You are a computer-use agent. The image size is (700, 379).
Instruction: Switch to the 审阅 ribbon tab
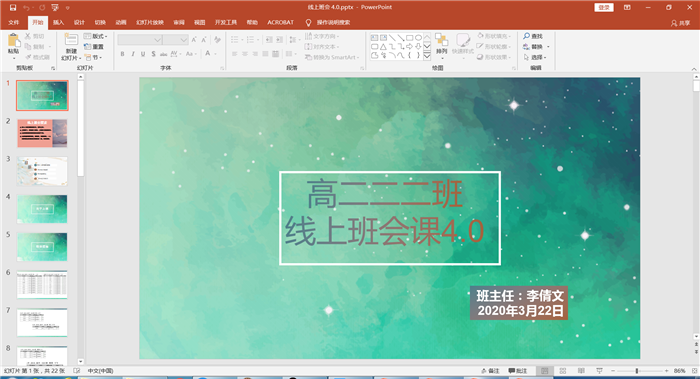(179, 22)
